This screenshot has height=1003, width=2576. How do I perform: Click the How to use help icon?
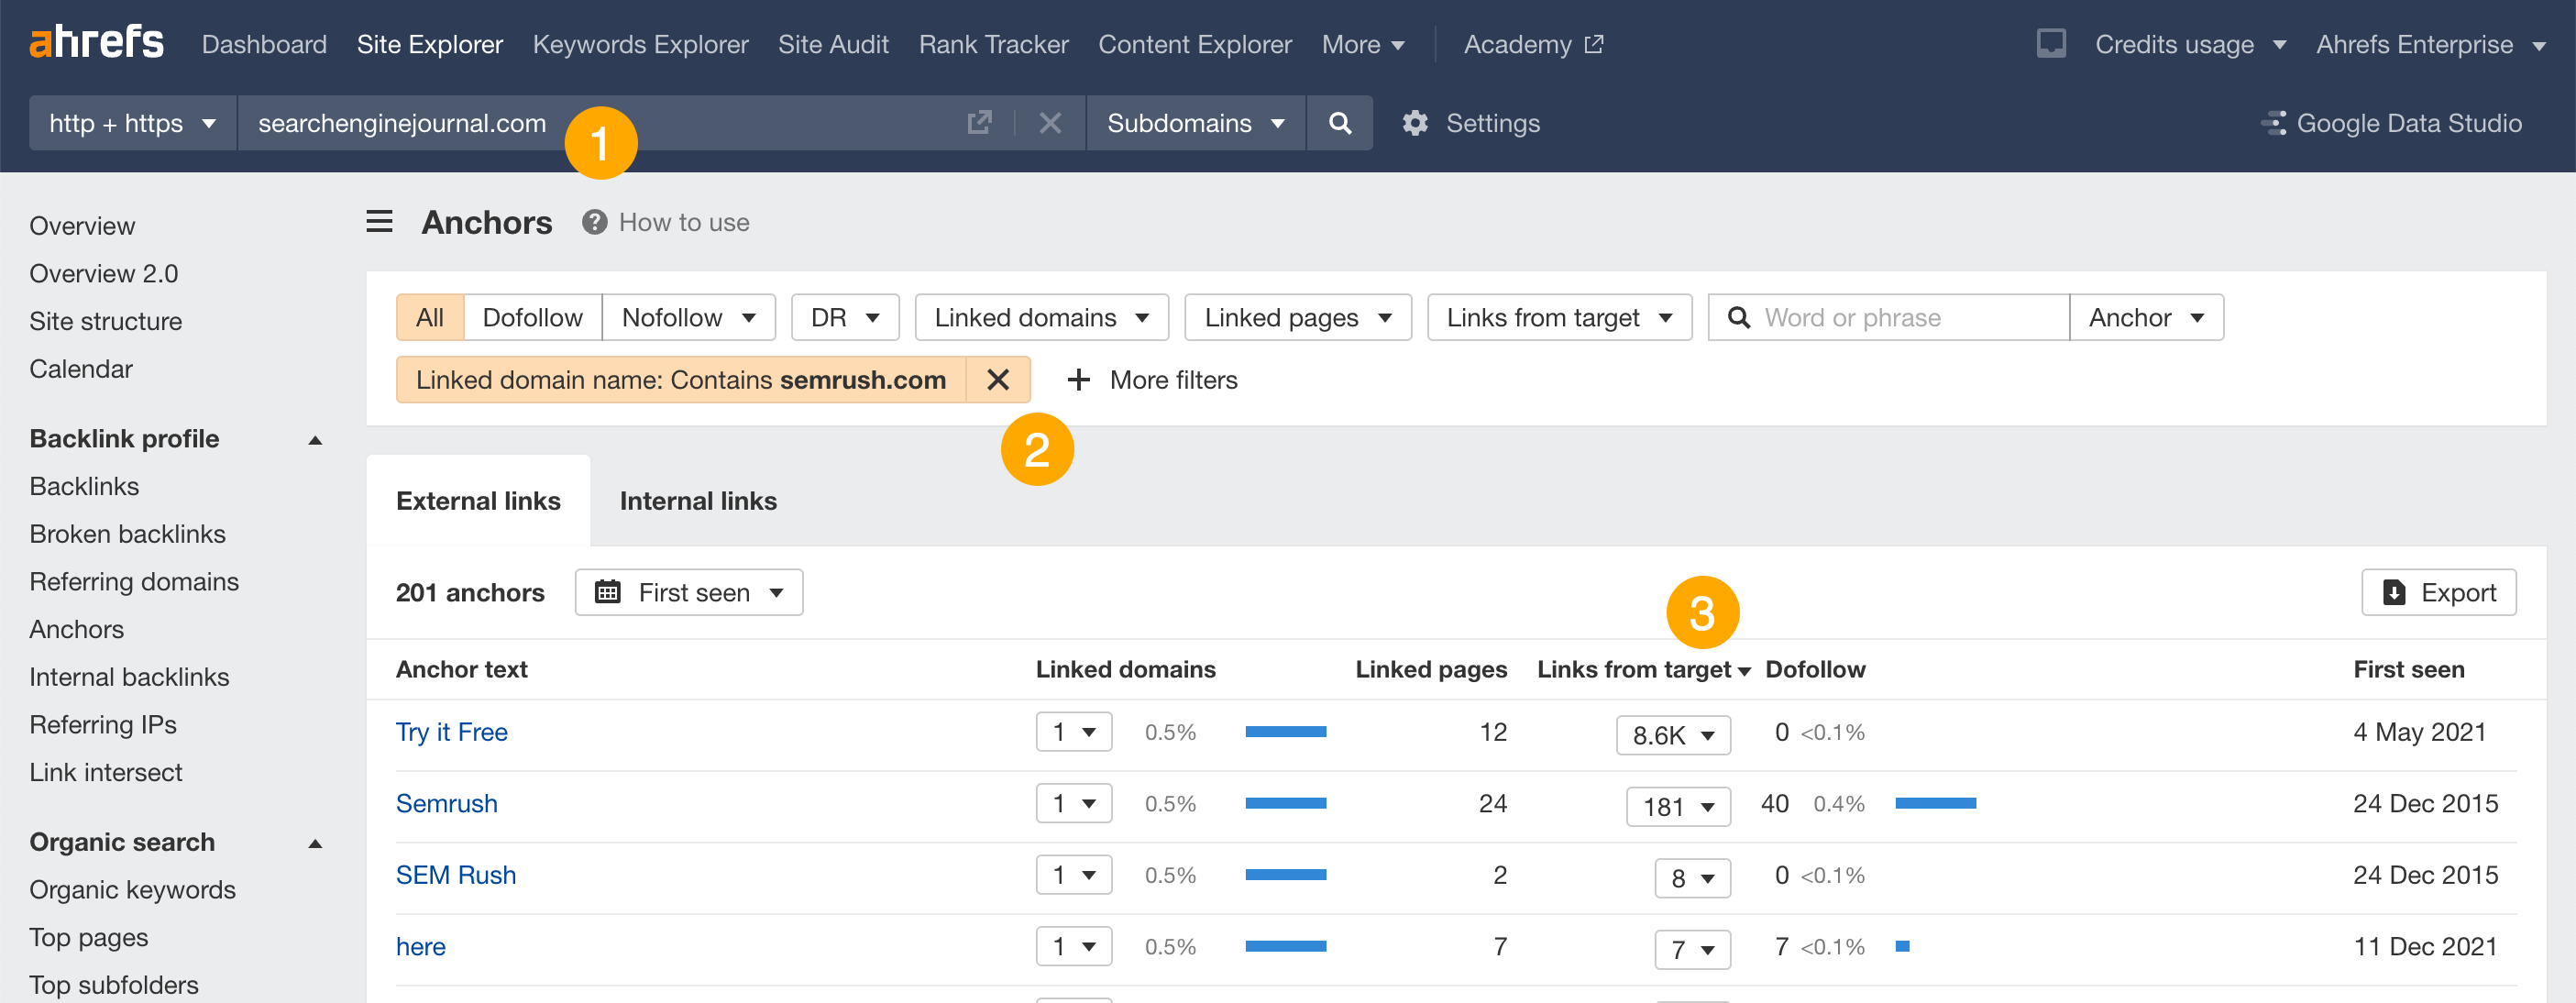point(595,222)
